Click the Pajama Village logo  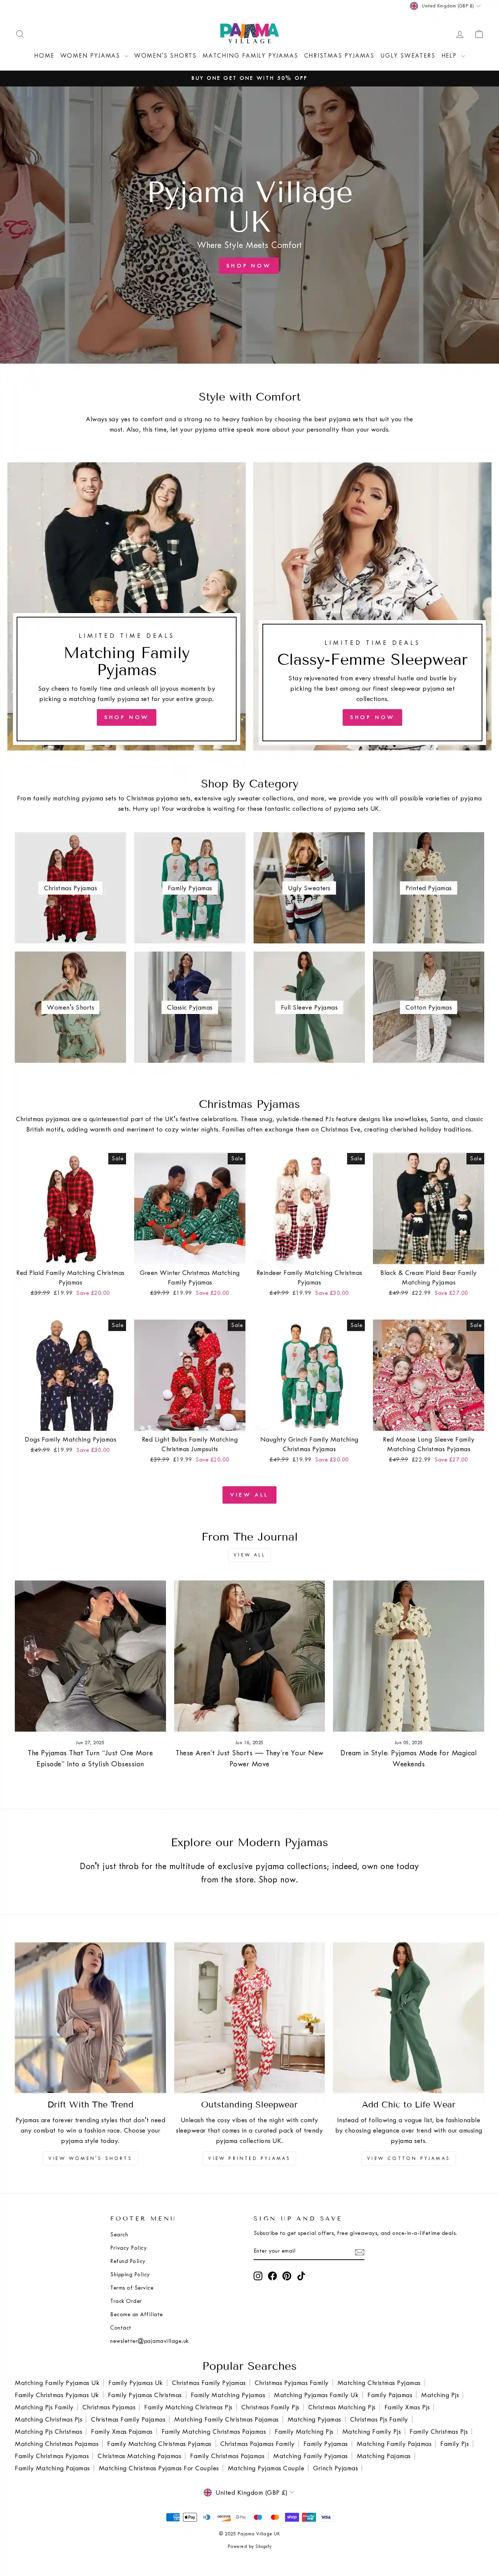pyautogui.click(x=249, y=33)
